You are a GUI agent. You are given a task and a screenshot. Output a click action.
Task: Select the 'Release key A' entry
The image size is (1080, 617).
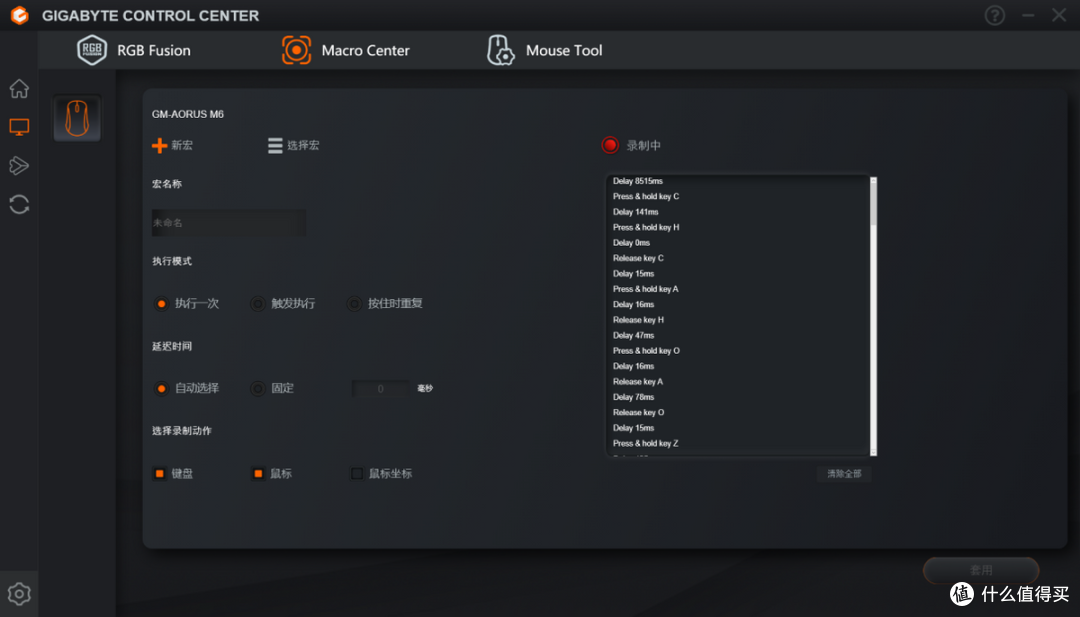point(638,381)
